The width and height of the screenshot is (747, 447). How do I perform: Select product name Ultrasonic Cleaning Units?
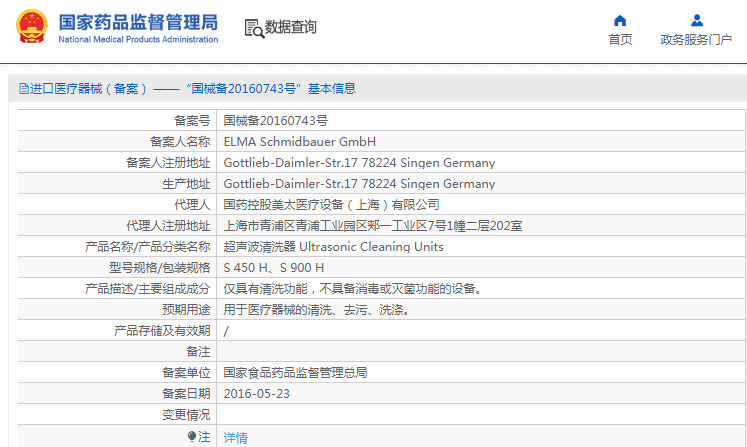pos(371,246)
